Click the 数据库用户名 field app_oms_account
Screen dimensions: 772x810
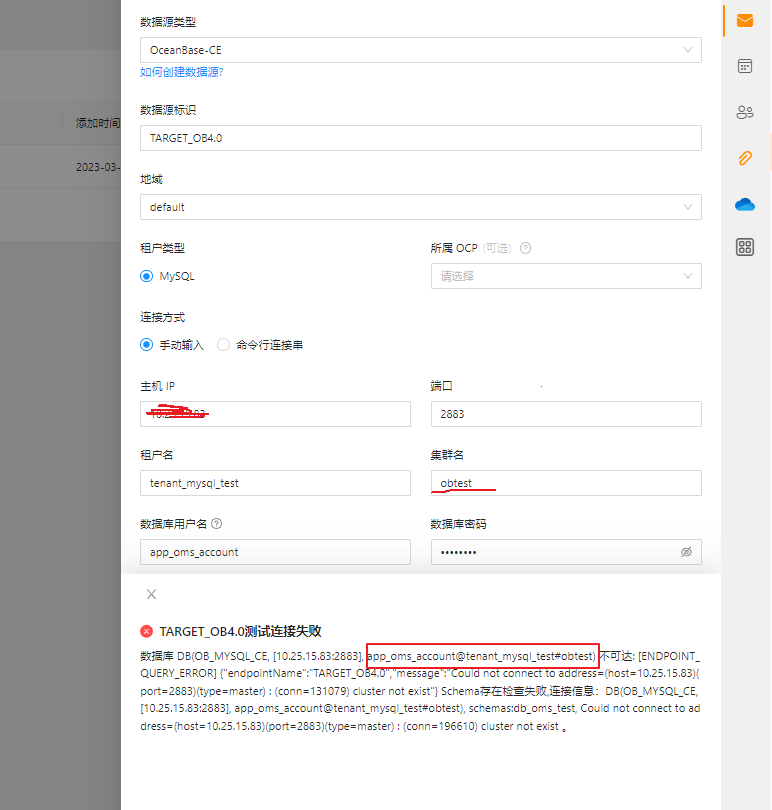(275, 552)
